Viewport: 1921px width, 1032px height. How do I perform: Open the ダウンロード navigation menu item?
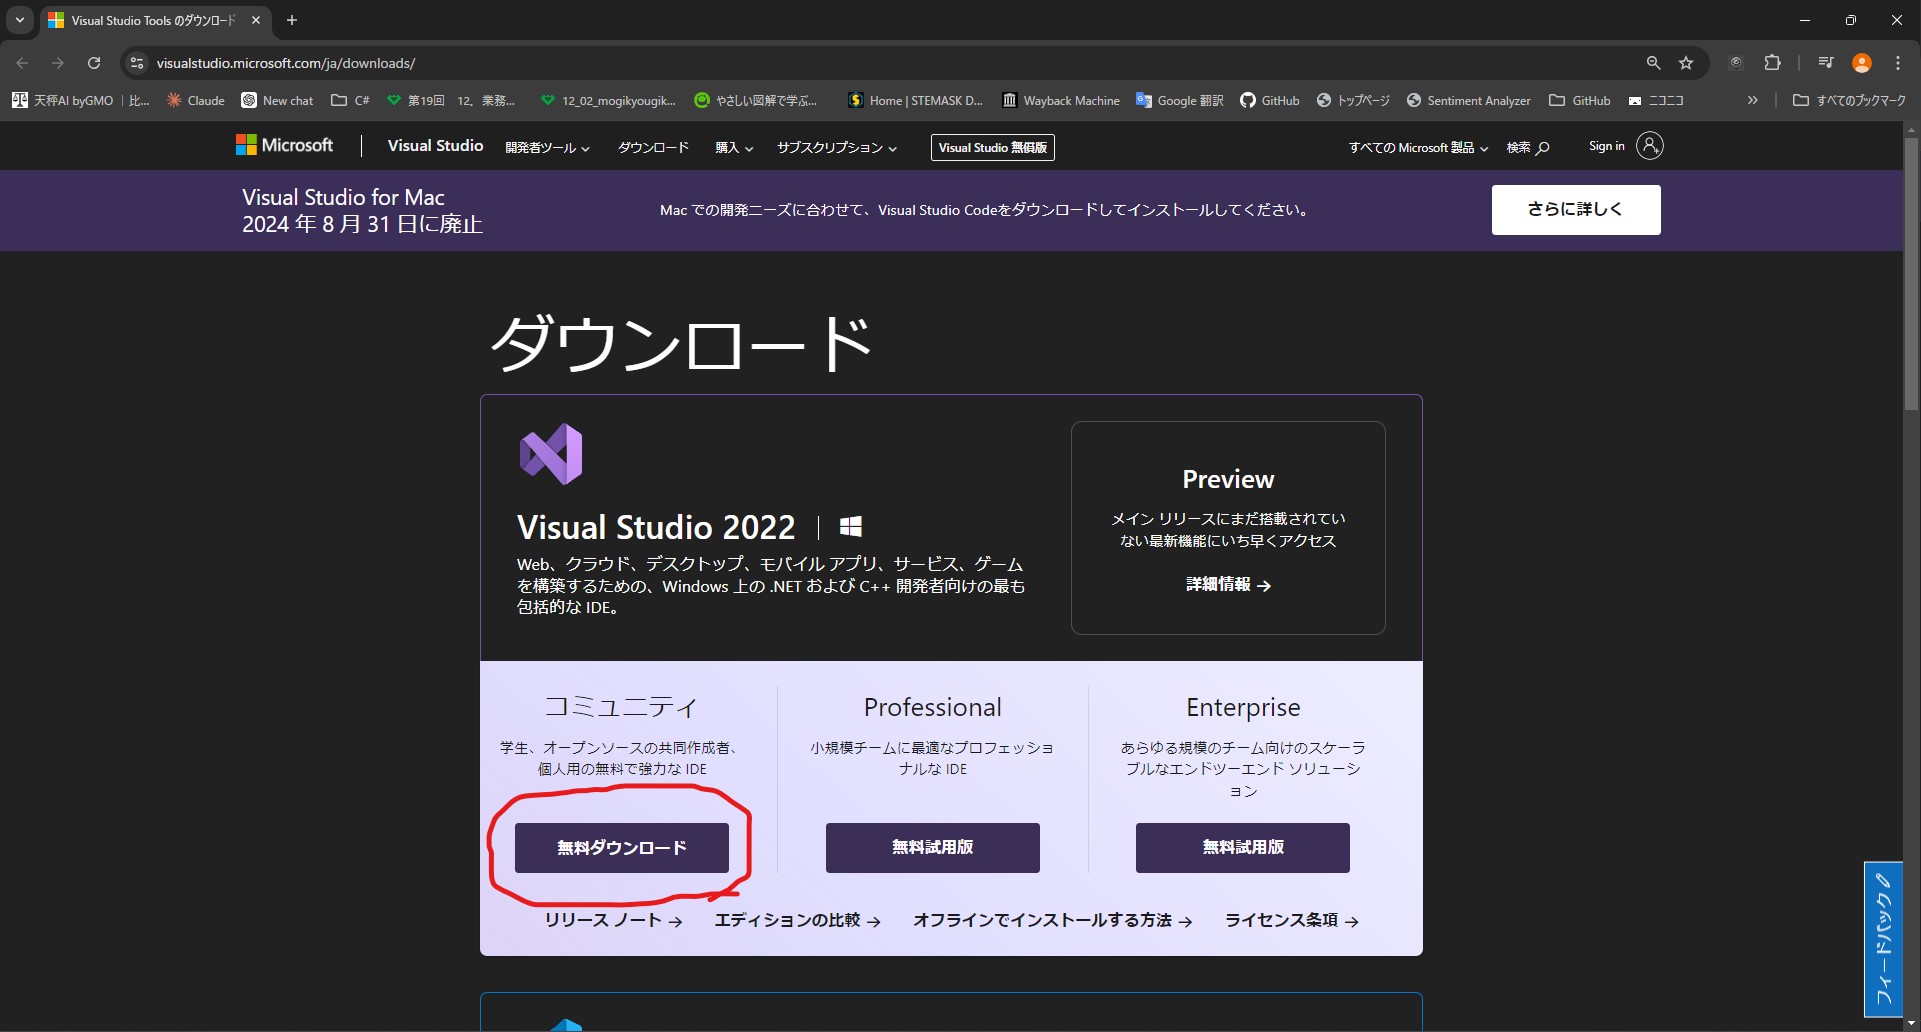pos(653,147)
